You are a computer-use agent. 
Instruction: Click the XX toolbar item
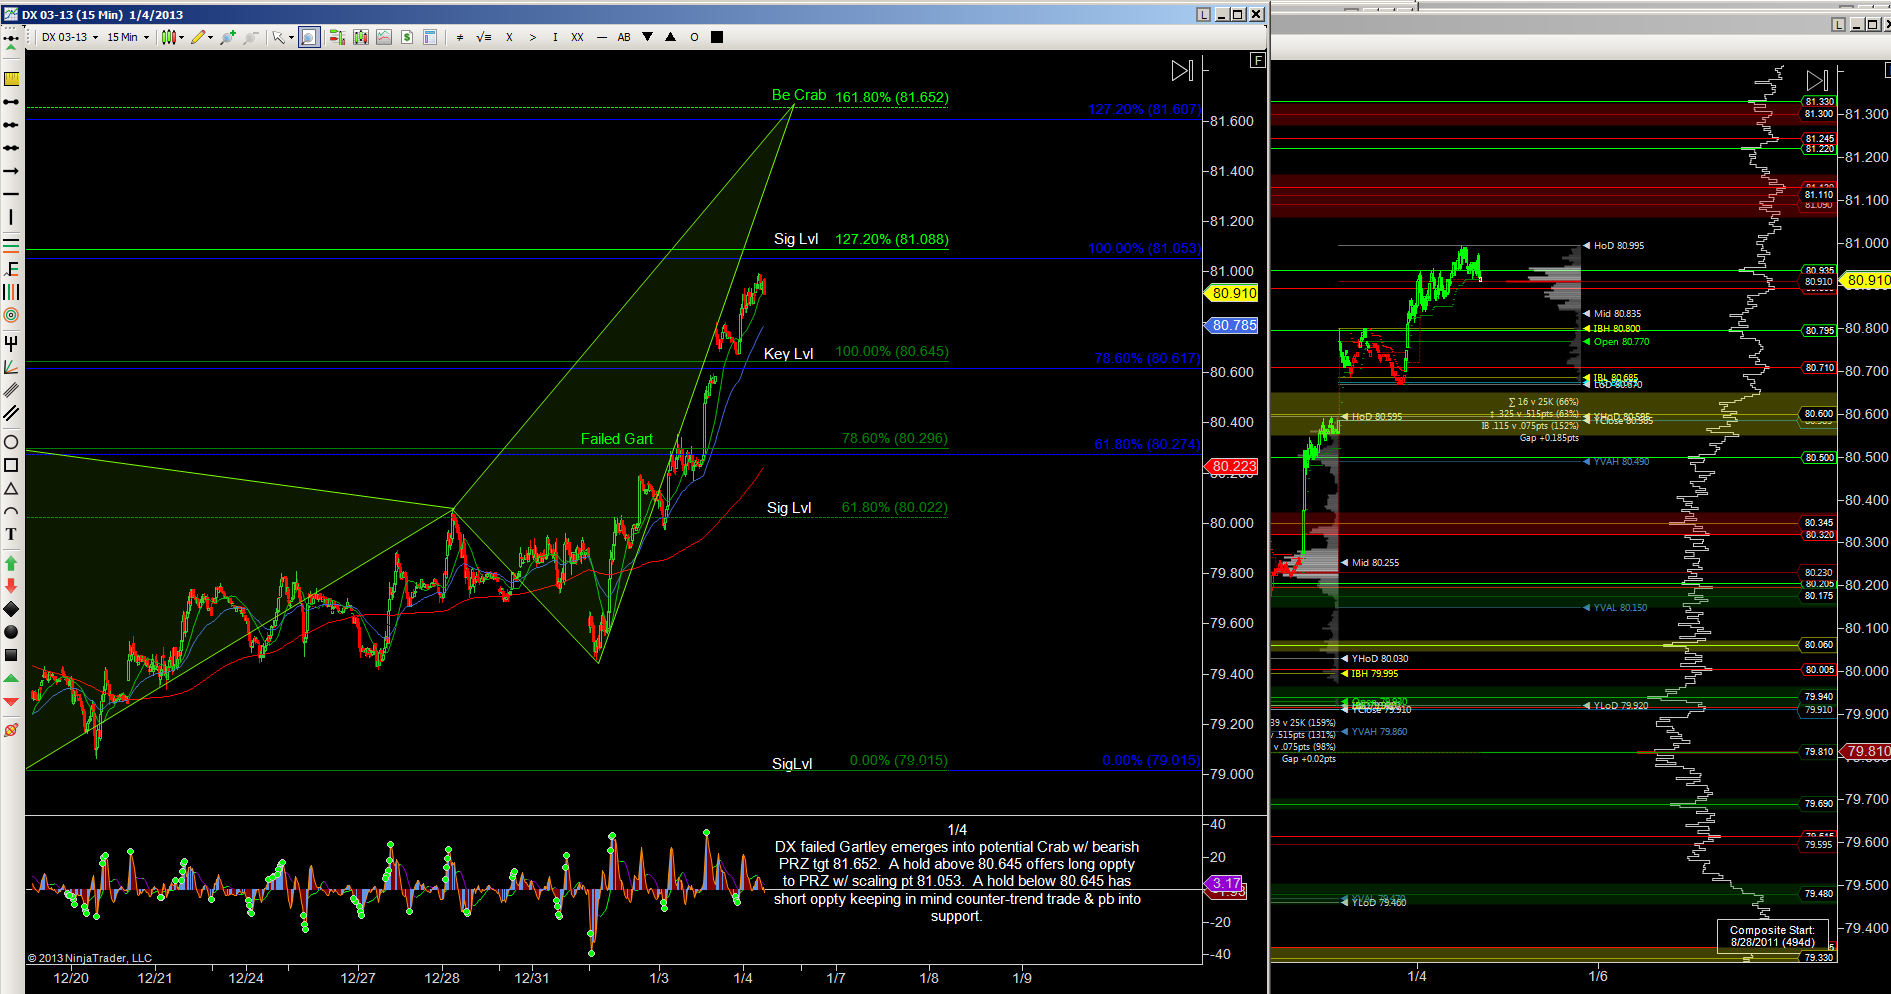(x=577, y=37)
